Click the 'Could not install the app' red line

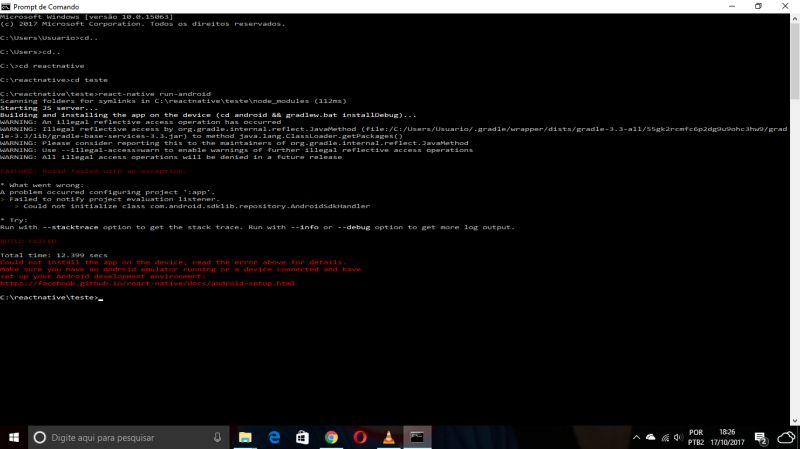(x=173, y=262)
